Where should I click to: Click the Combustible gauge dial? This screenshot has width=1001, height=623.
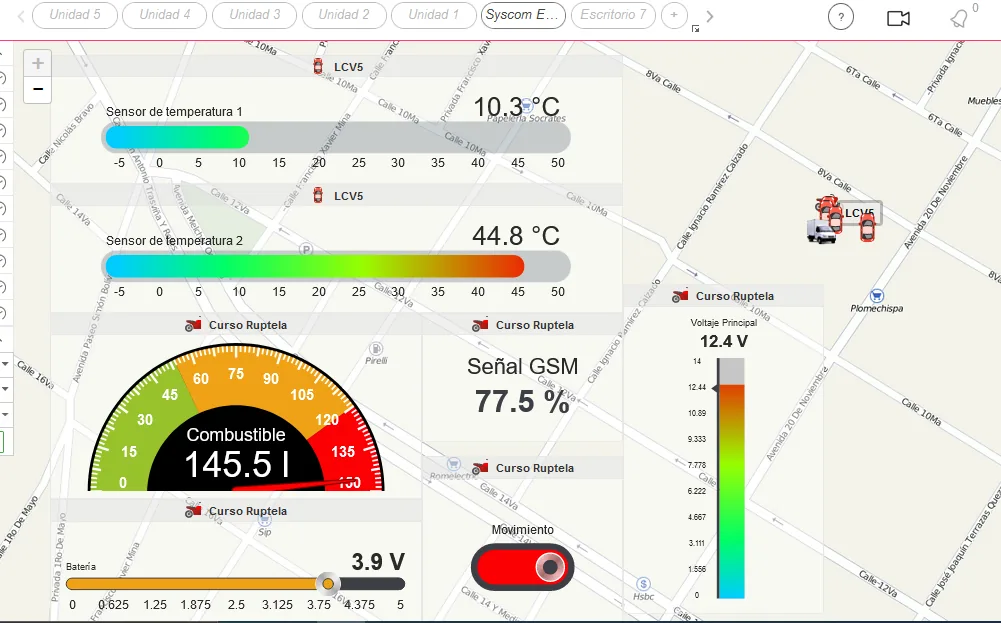pos(236,417)
